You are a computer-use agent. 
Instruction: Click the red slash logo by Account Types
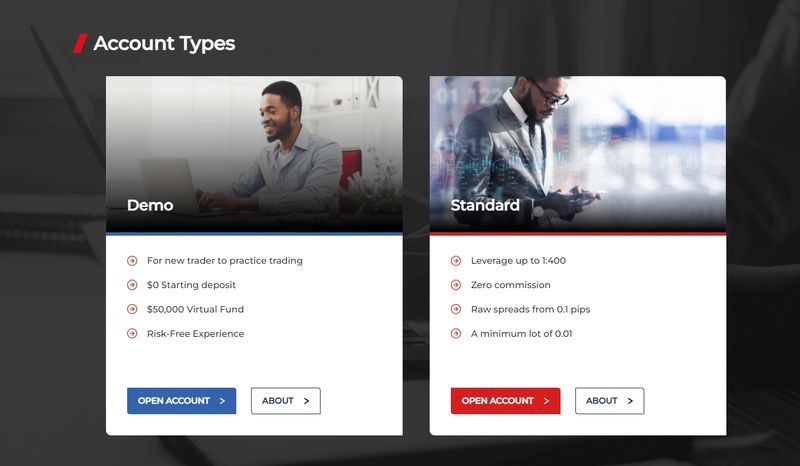[x=80, y=43]
